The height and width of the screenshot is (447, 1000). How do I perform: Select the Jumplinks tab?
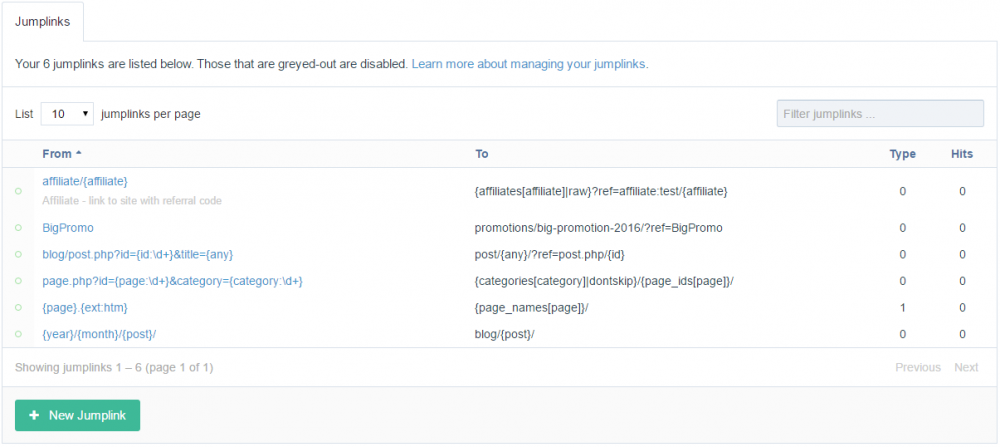click(x=43, y=21)
